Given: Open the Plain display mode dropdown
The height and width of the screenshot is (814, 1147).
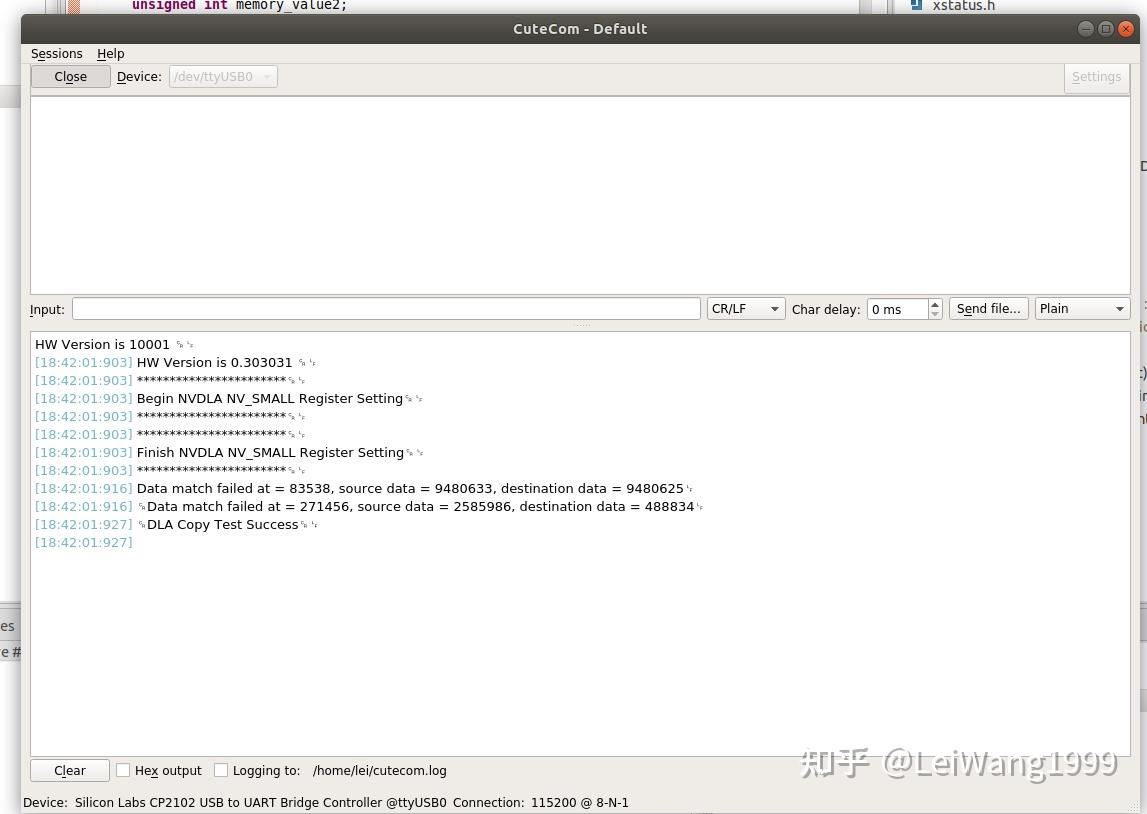Looking at the screenshot, I should pos(1081,308).
